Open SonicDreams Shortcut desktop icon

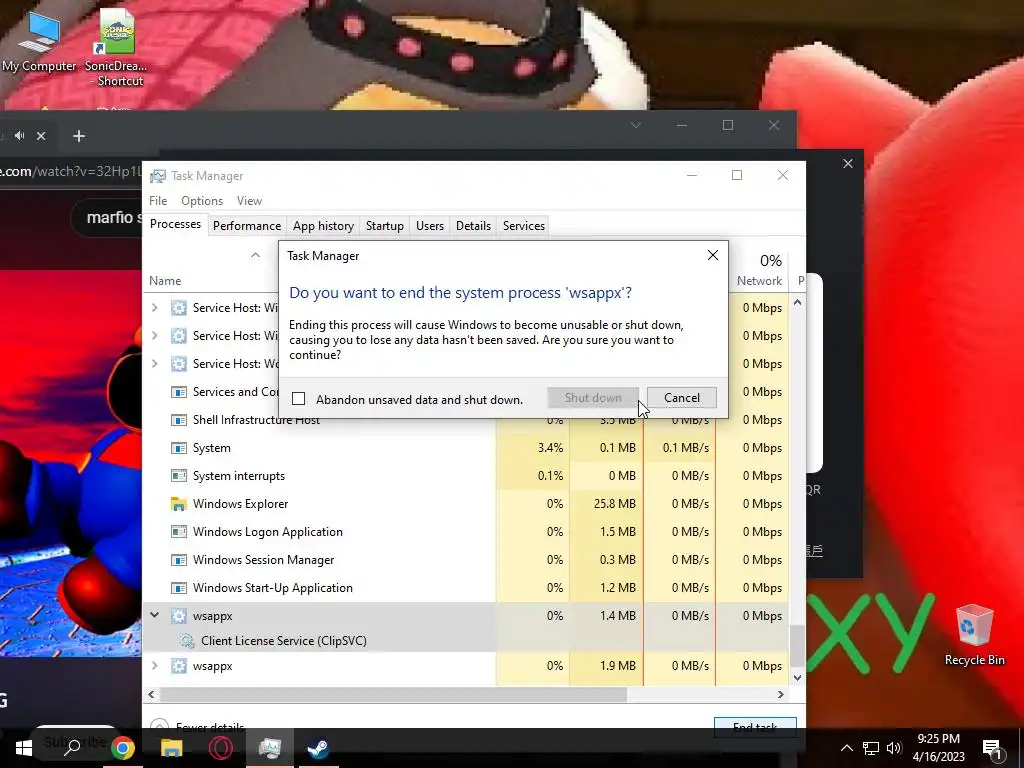coord(116,48)
